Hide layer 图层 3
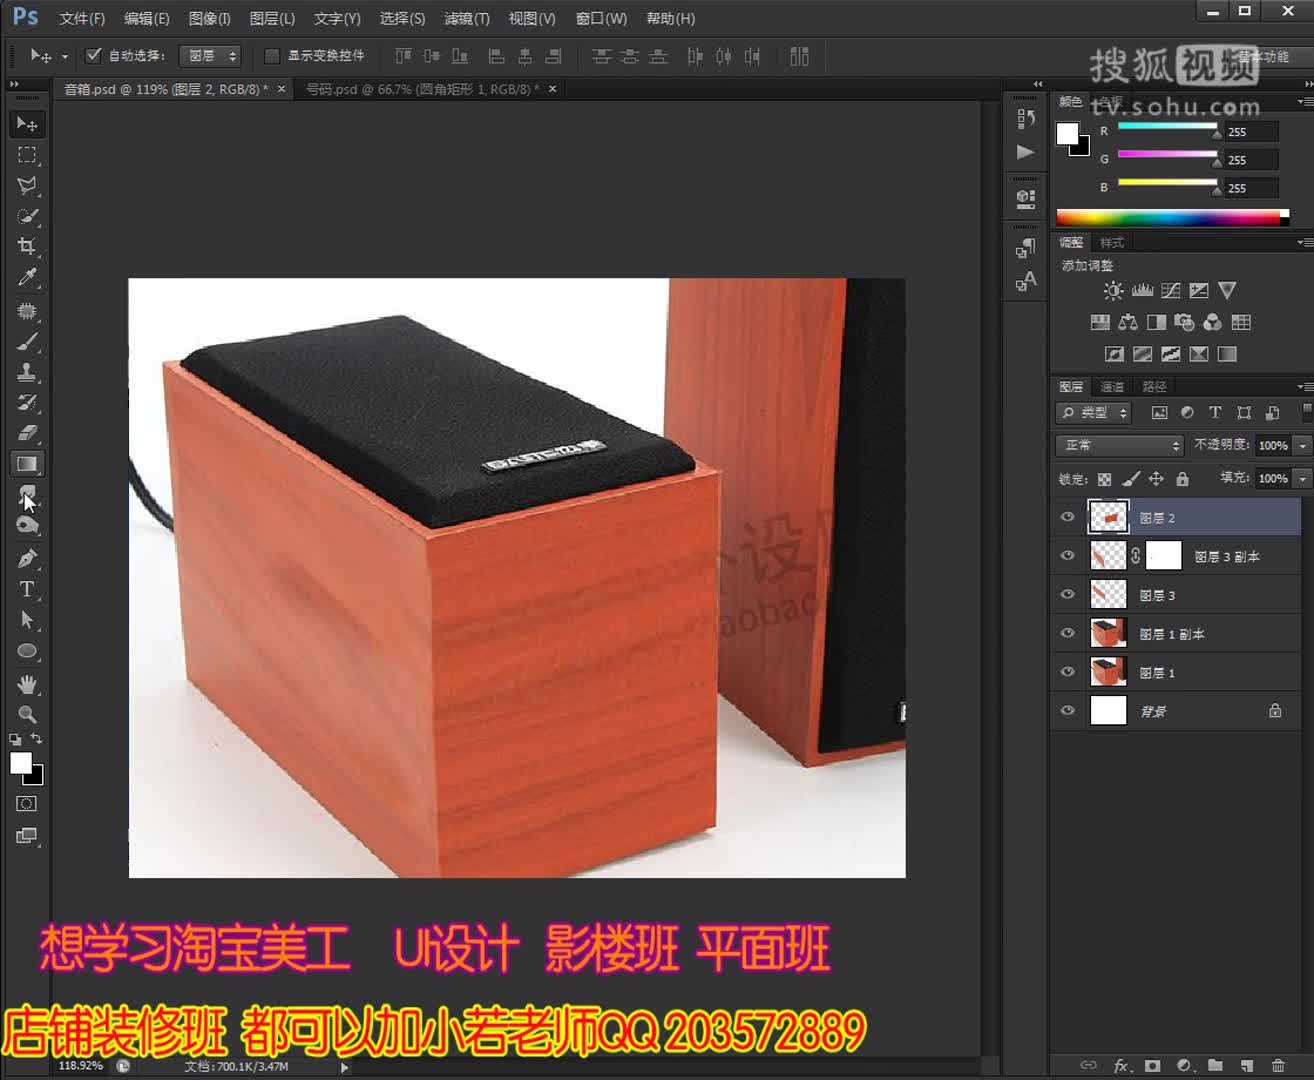This screenshot has width=1314, height=1080. pyautogui.click(x=1067, y=594)
